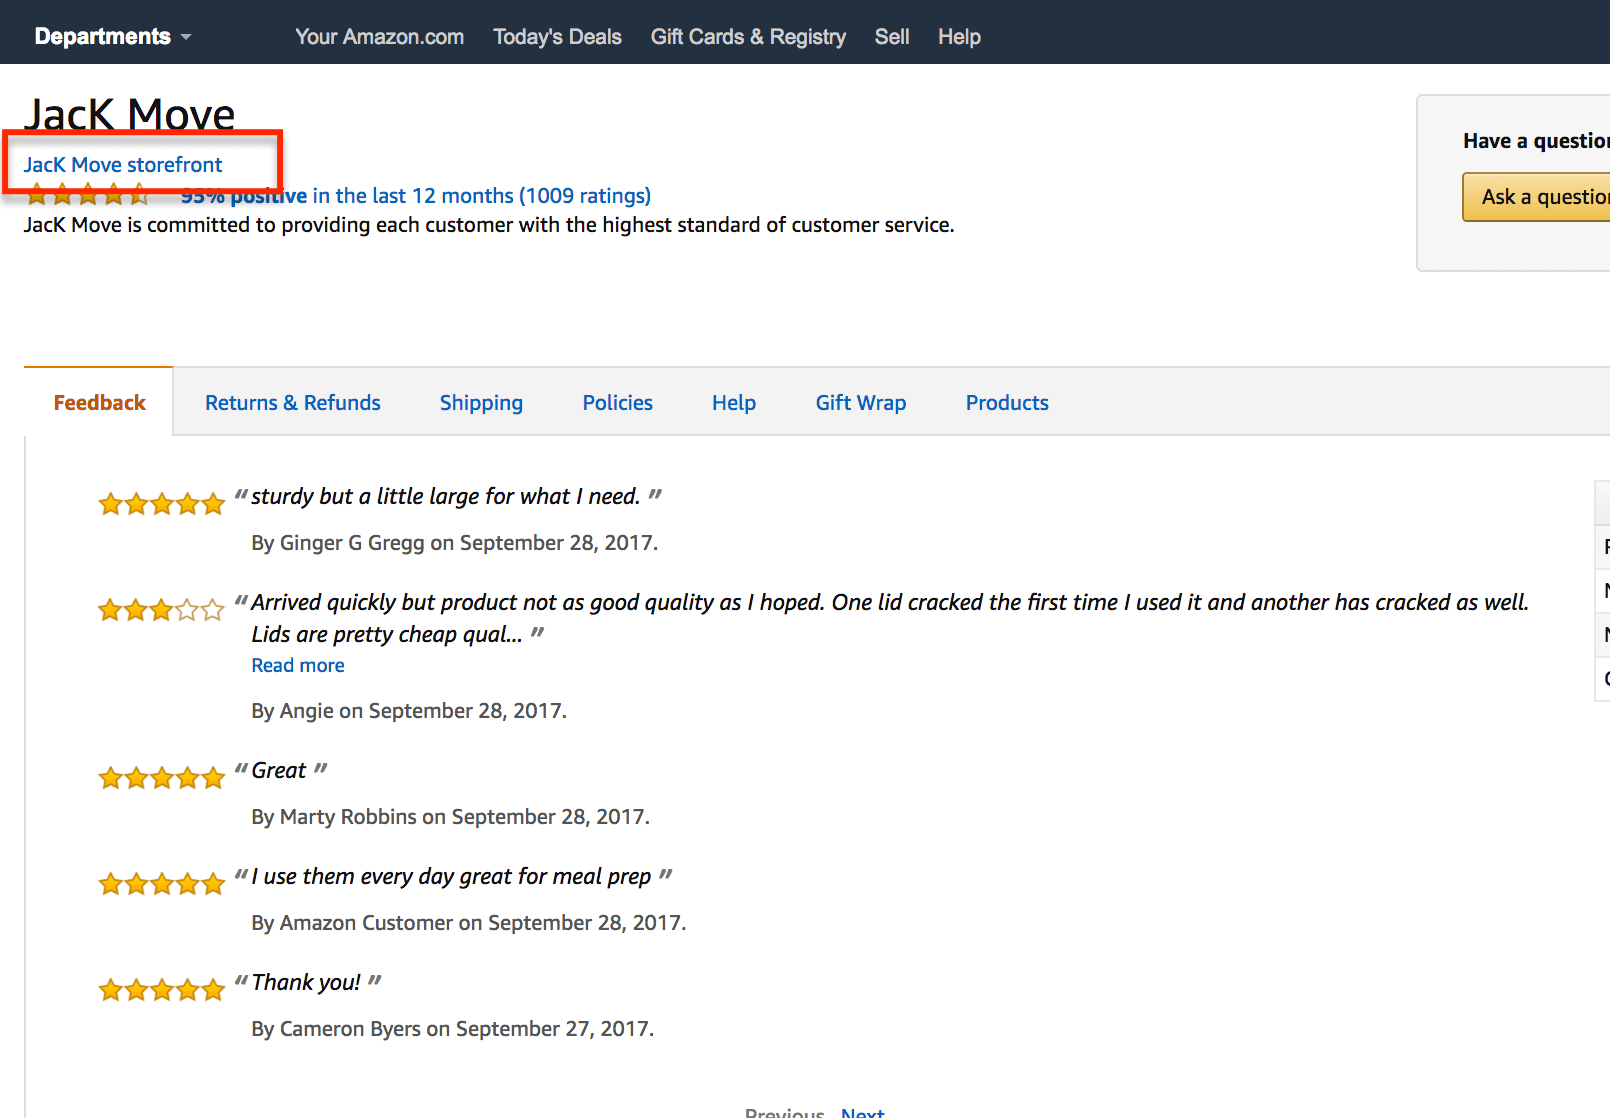Open the Departments dropdown menu
This screenshot has width=1610, height=1118.
112,37
